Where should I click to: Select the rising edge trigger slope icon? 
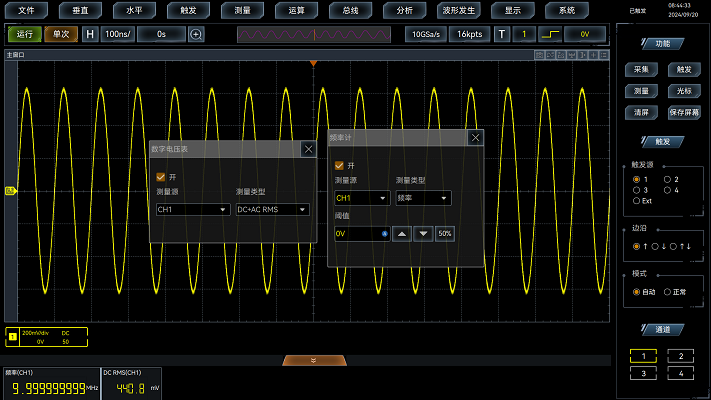pyautogui.click(x=550, y=34)
